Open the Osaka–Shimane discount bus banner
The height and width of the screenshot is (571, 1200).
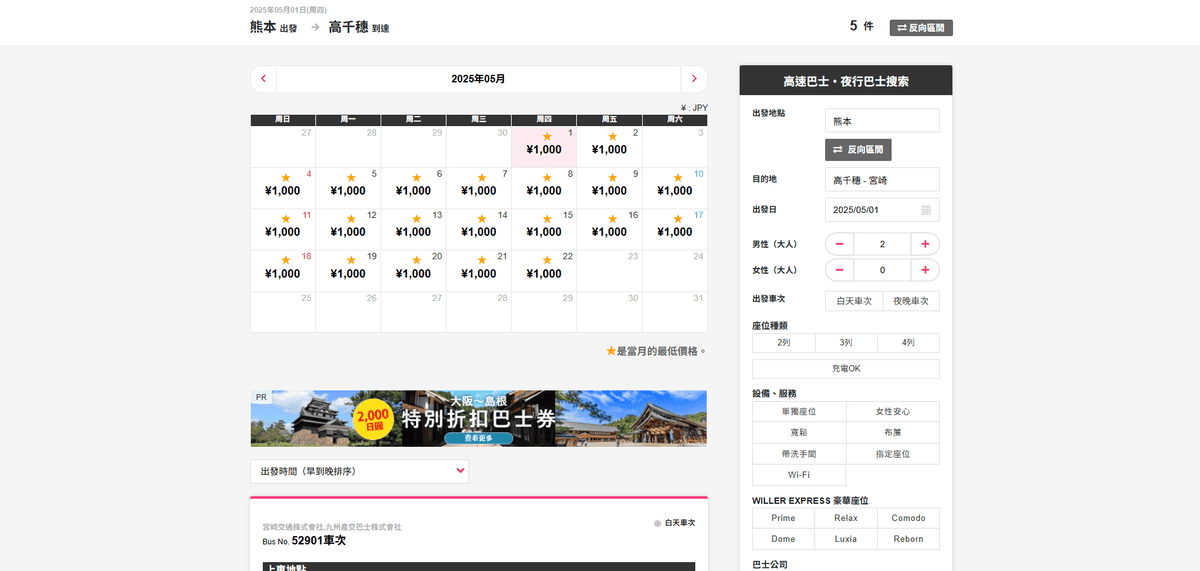[479, 418]
